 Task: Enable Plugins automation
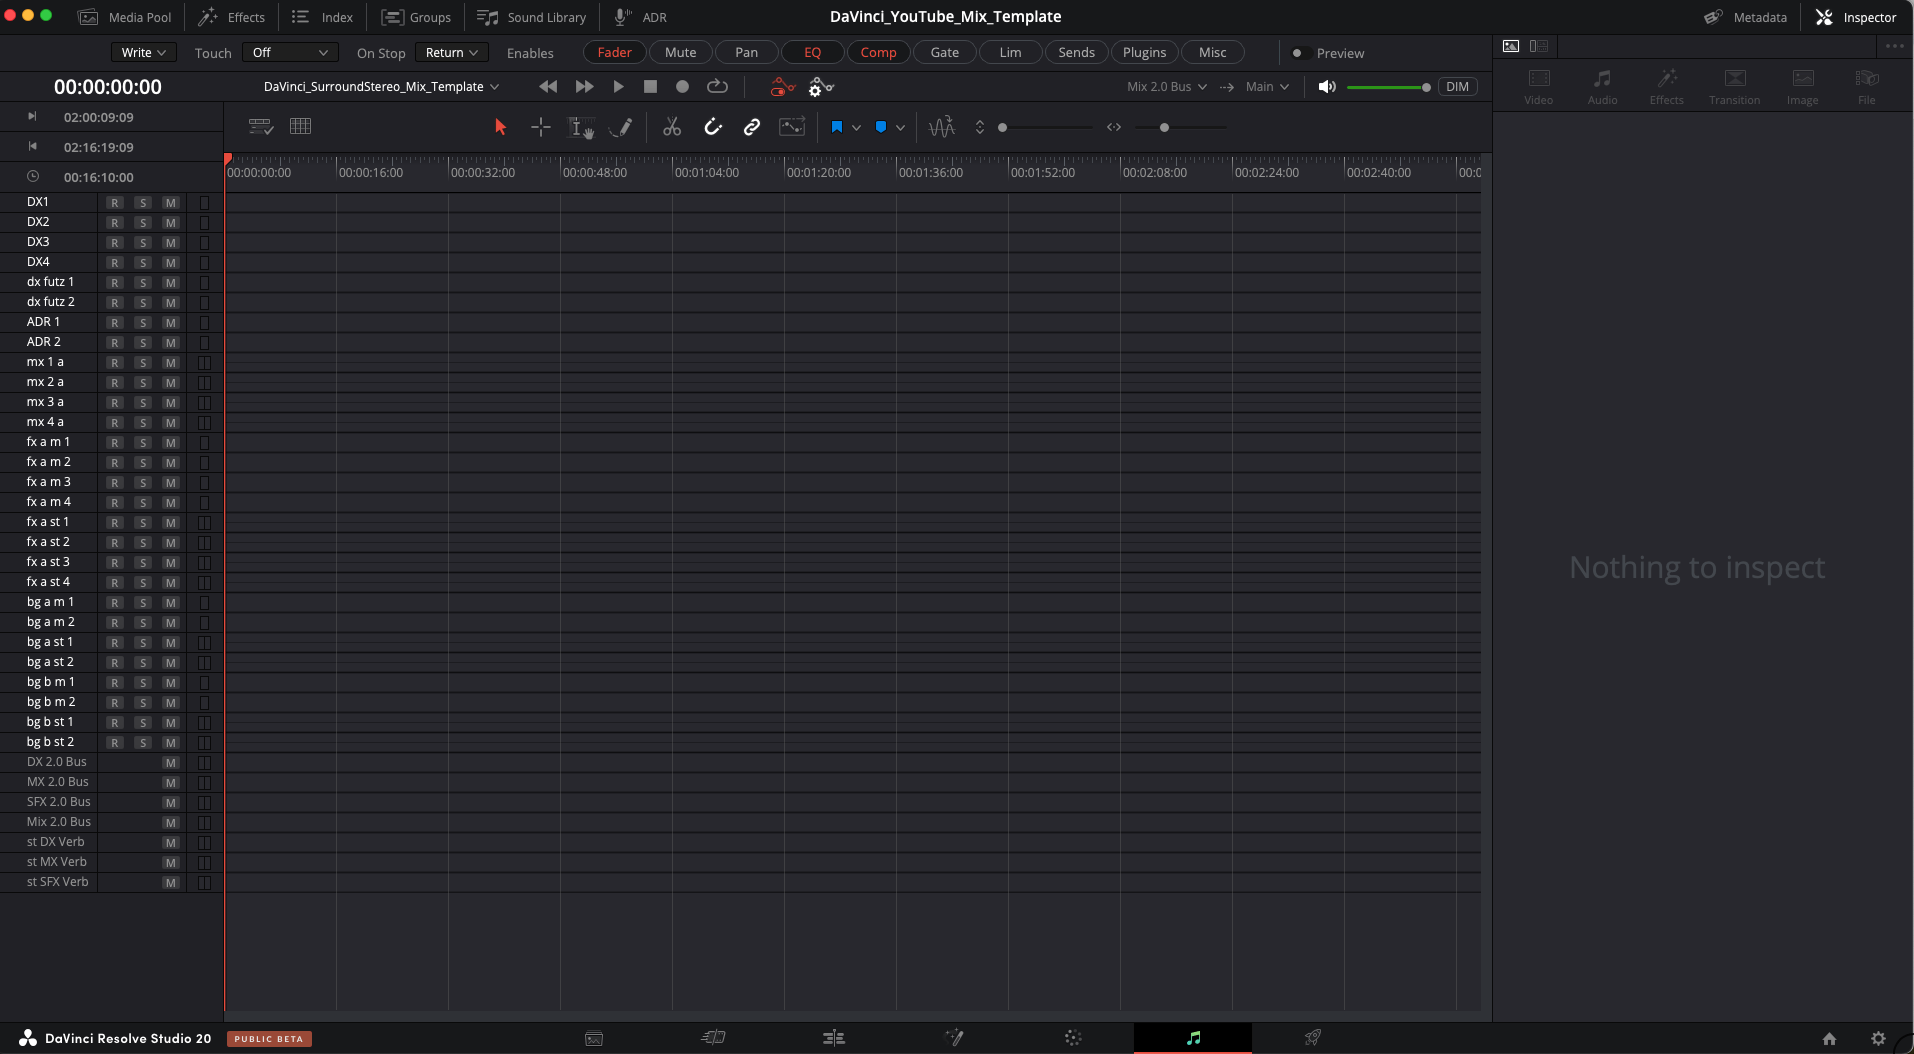coord(1144,53)
